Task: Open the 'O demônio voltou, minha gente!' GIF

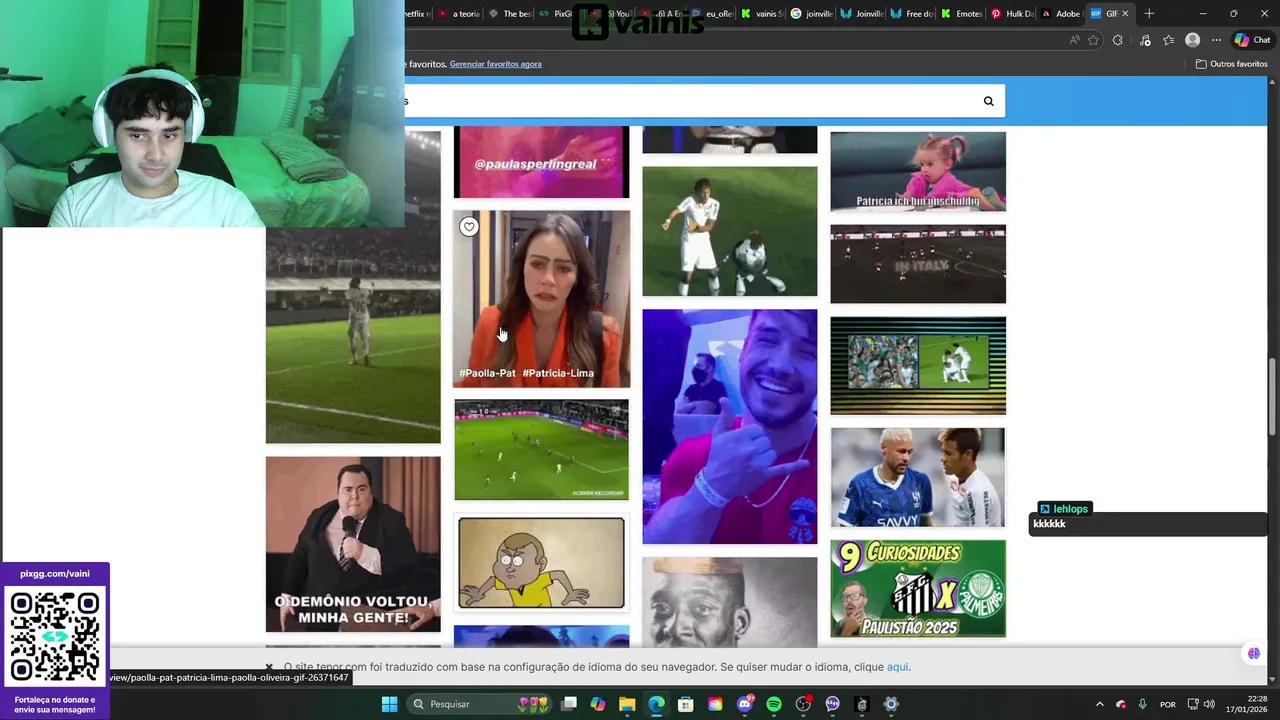Action: point(353,544)
